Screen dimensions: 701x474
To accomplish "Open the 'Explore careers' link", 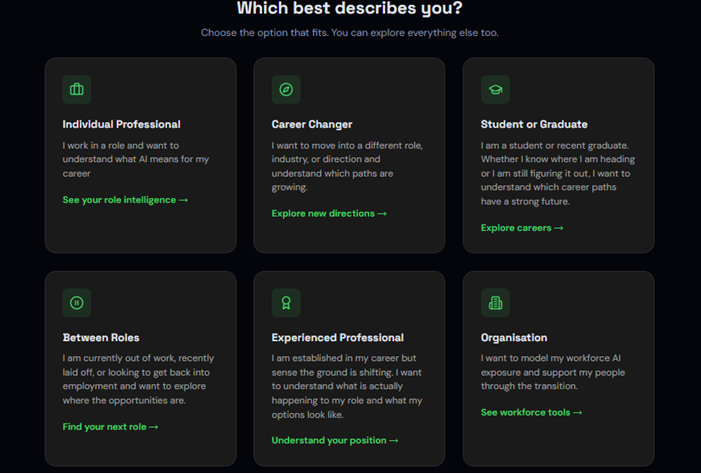I will pos(522,228).
